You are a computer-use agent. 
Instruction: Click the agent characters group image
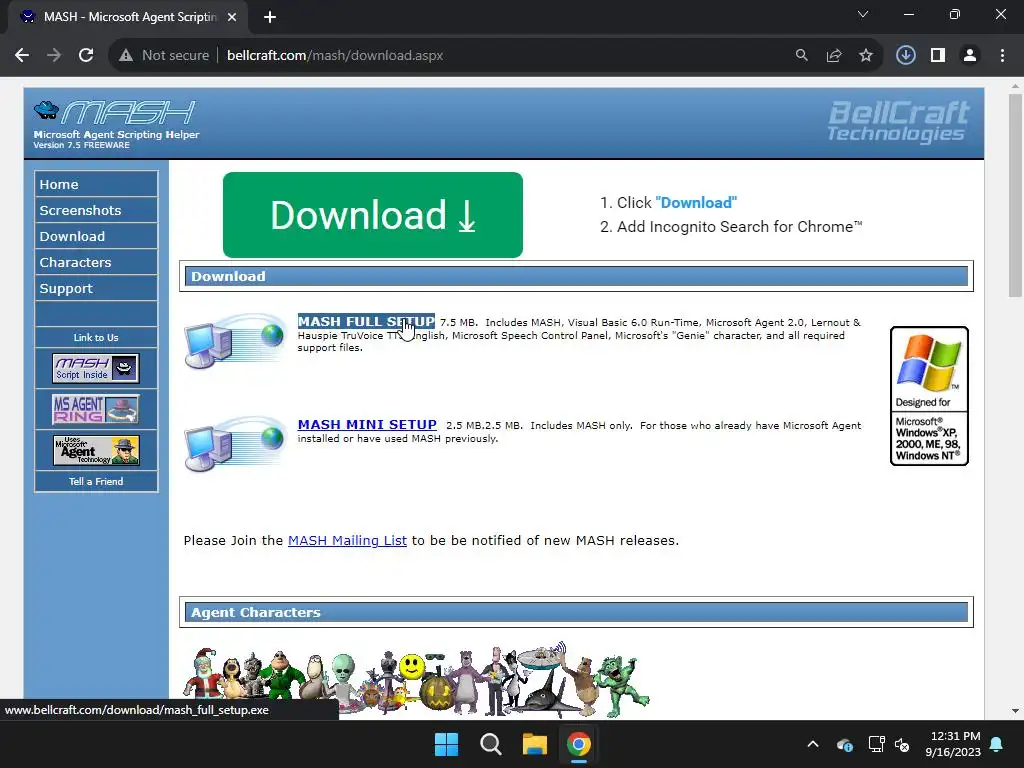tap(417, 679)
